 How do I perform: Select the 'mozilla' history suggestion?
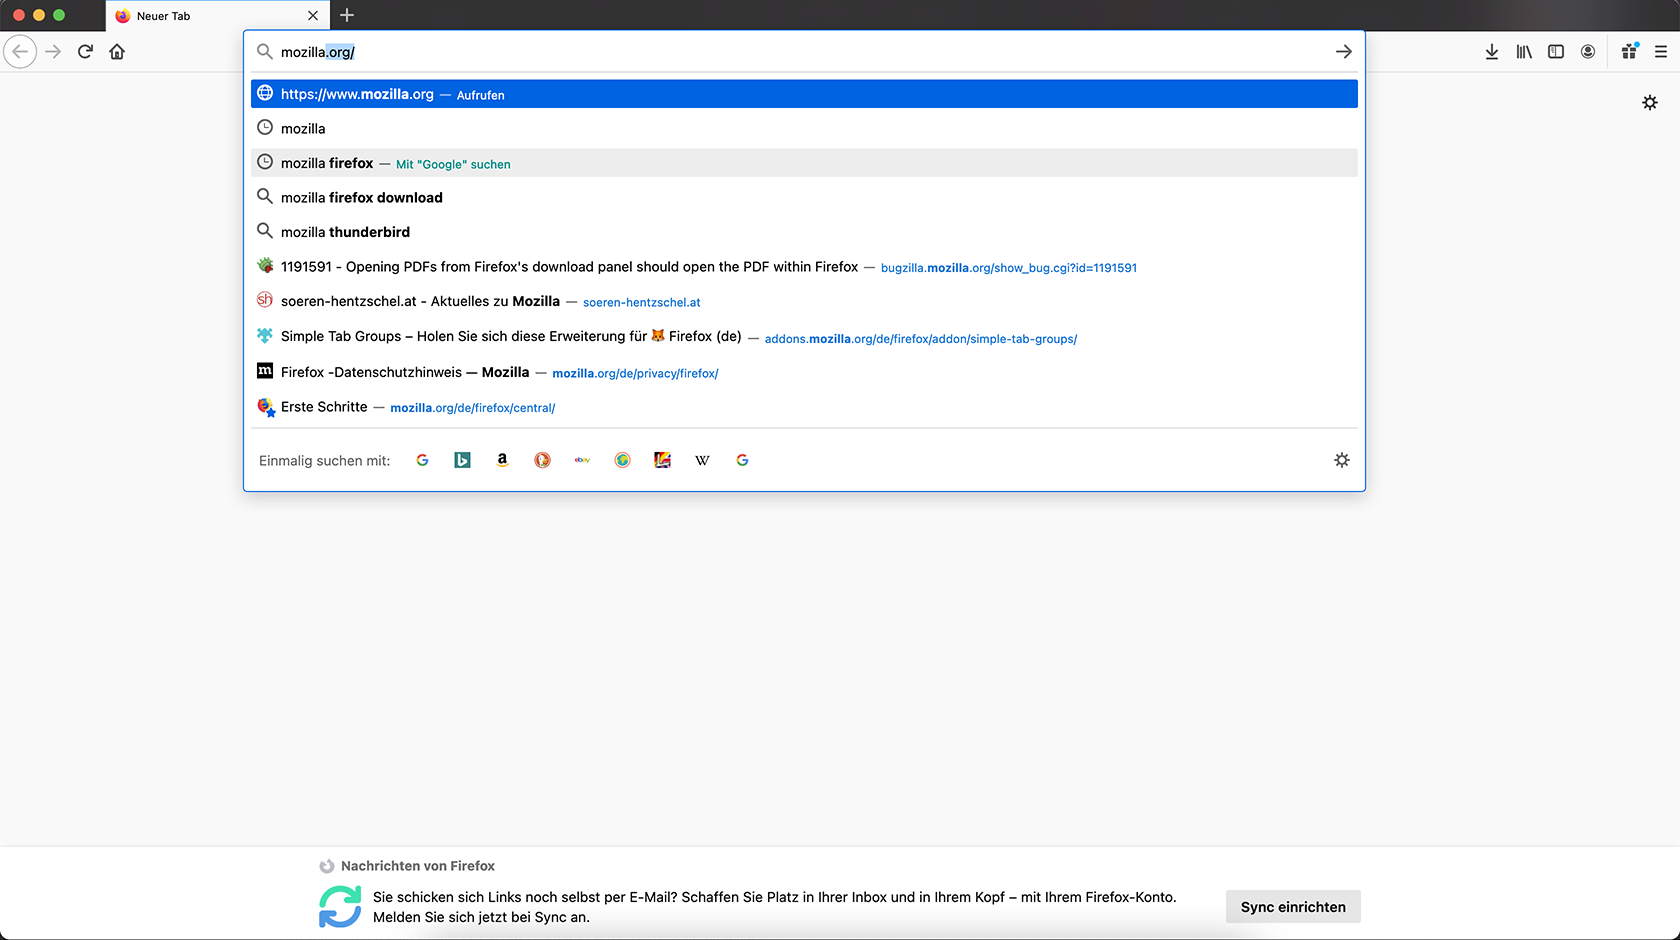pyautogui.click(x=804, y=128)
